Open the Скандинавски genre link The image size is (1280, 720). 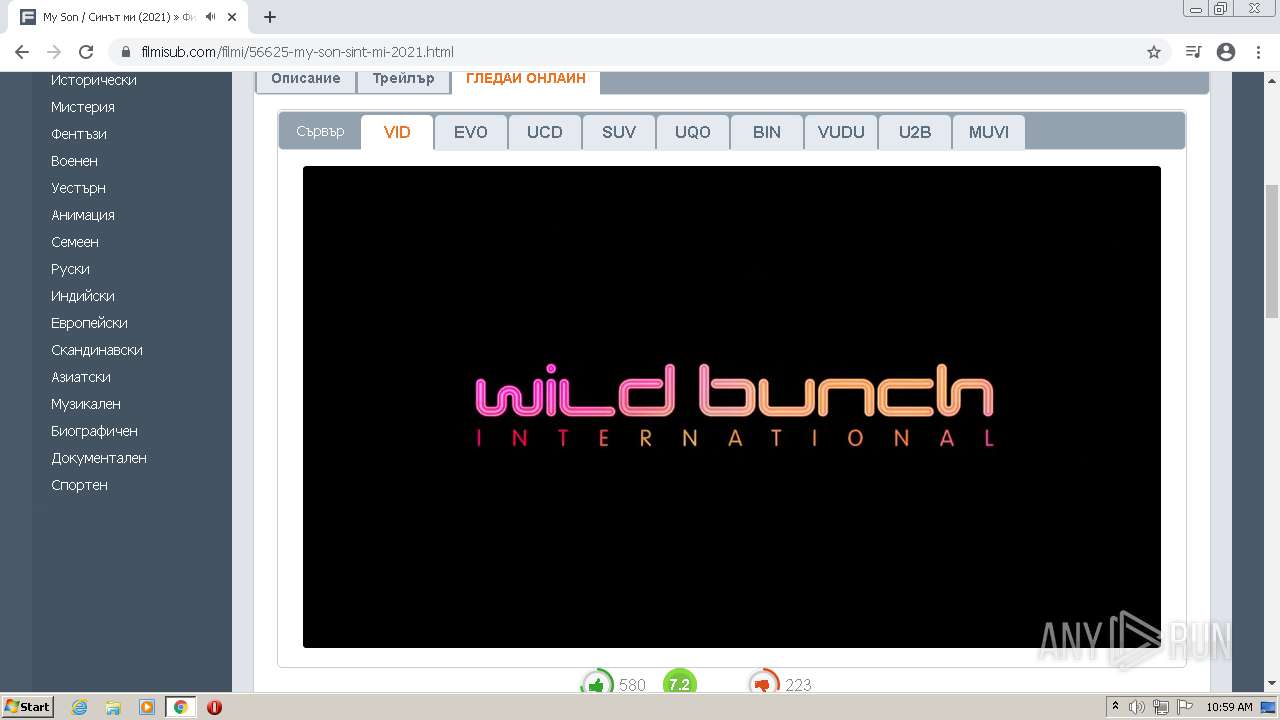(97, 350)
